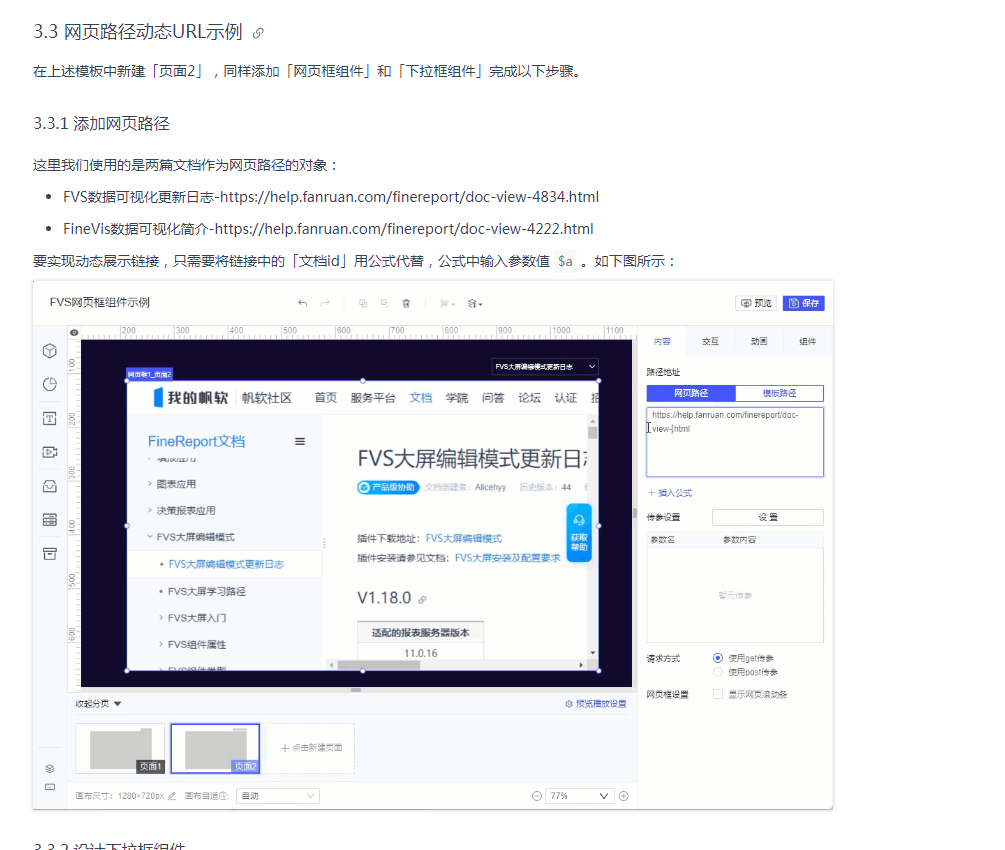Screen dimensions: 1005x850
Task: Enable the 显示网页滚动条 checkbox
Action: tap(718, 694)
